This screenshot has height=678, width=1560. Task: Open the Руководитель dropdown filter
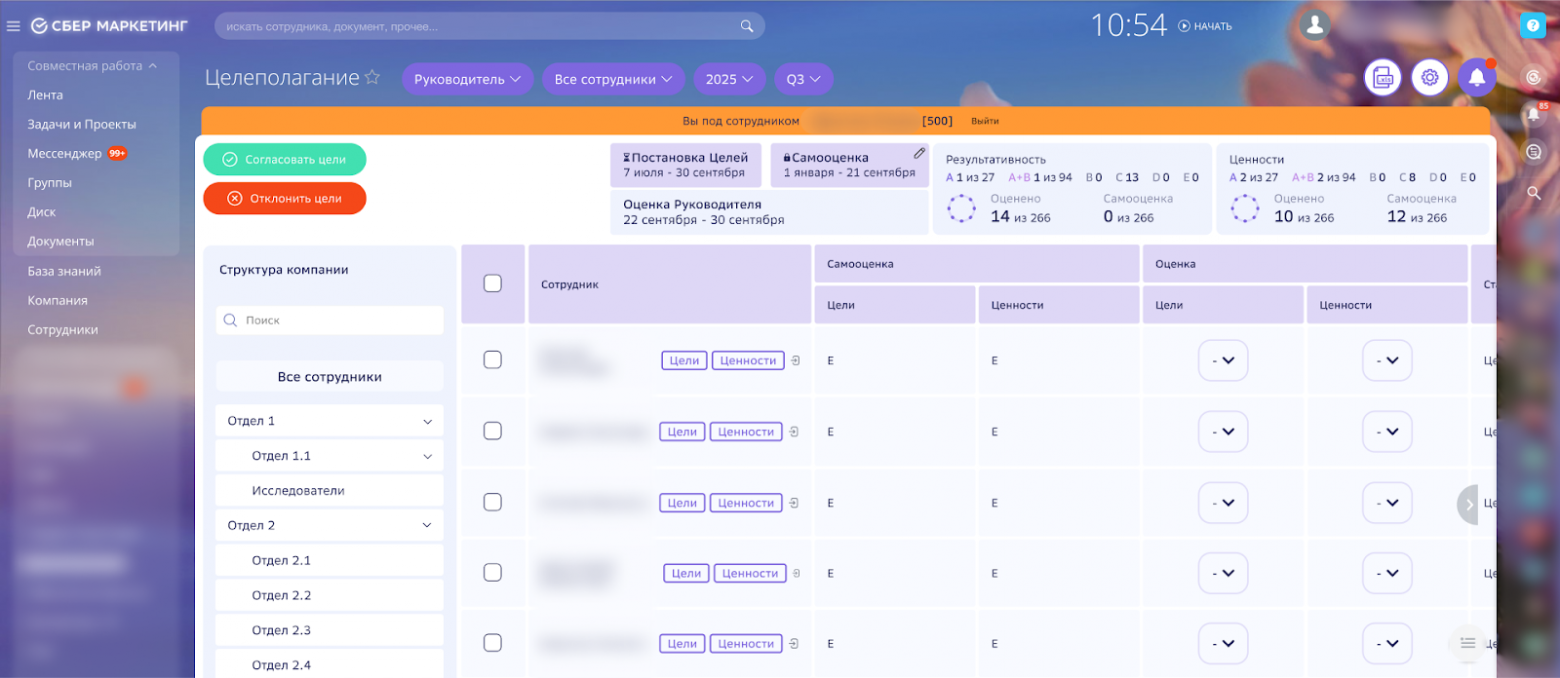[x=467, y=79]
